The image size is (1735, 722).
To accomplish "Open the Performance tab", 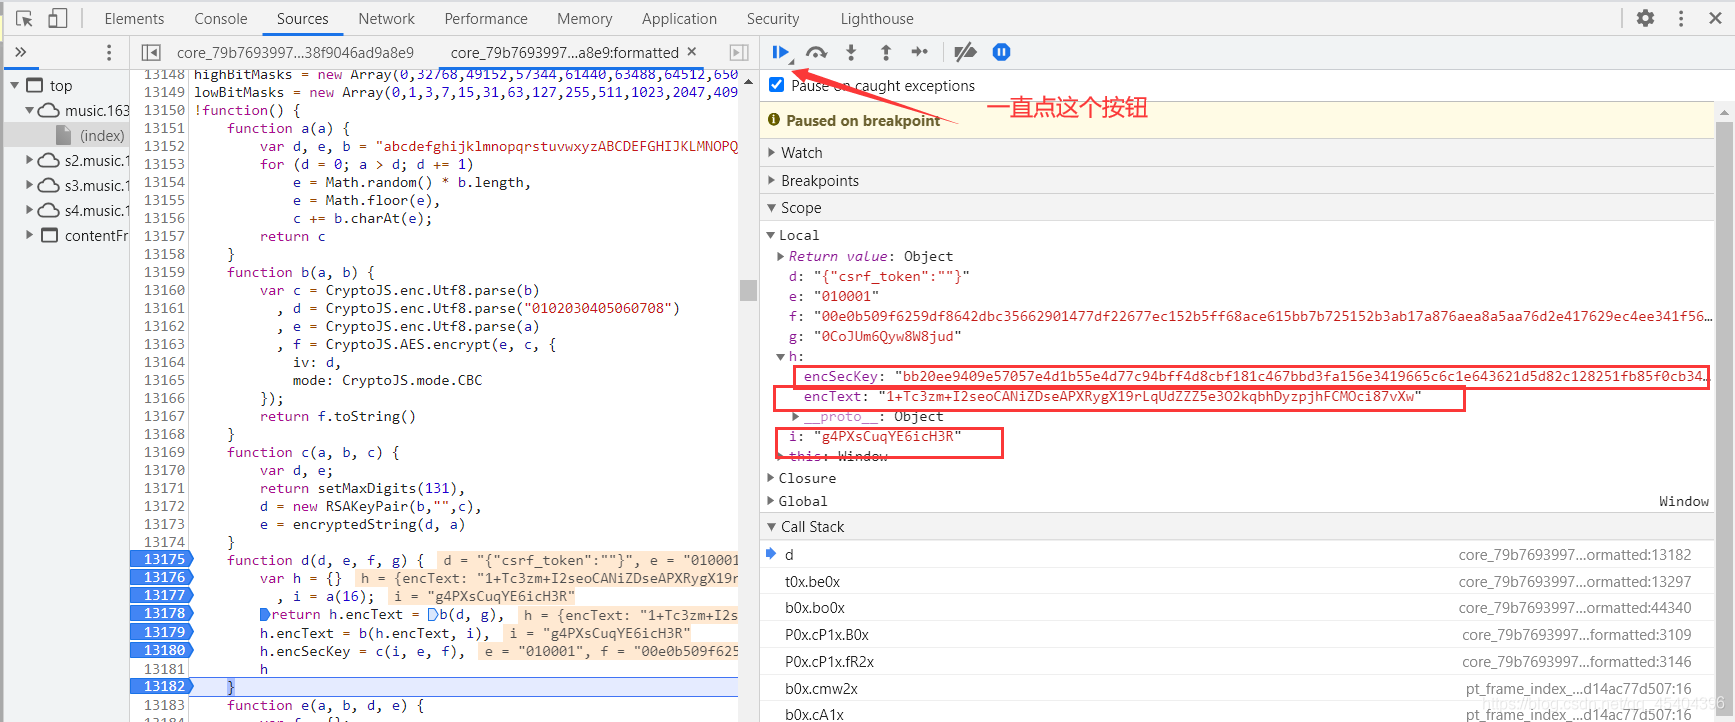I will click(x=486, y=18).
